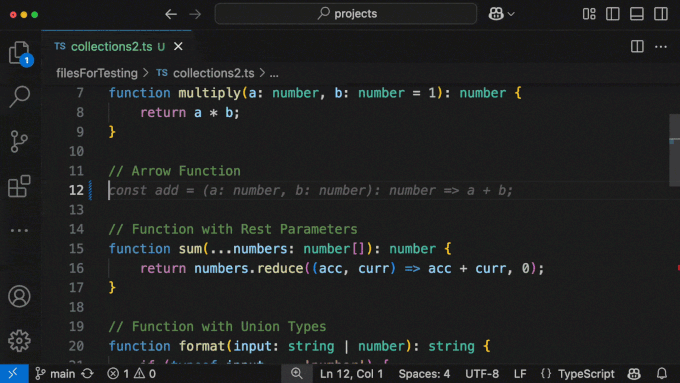
Task: Click 'return a * b;' on line 8
Action: (x=190, y=113)
